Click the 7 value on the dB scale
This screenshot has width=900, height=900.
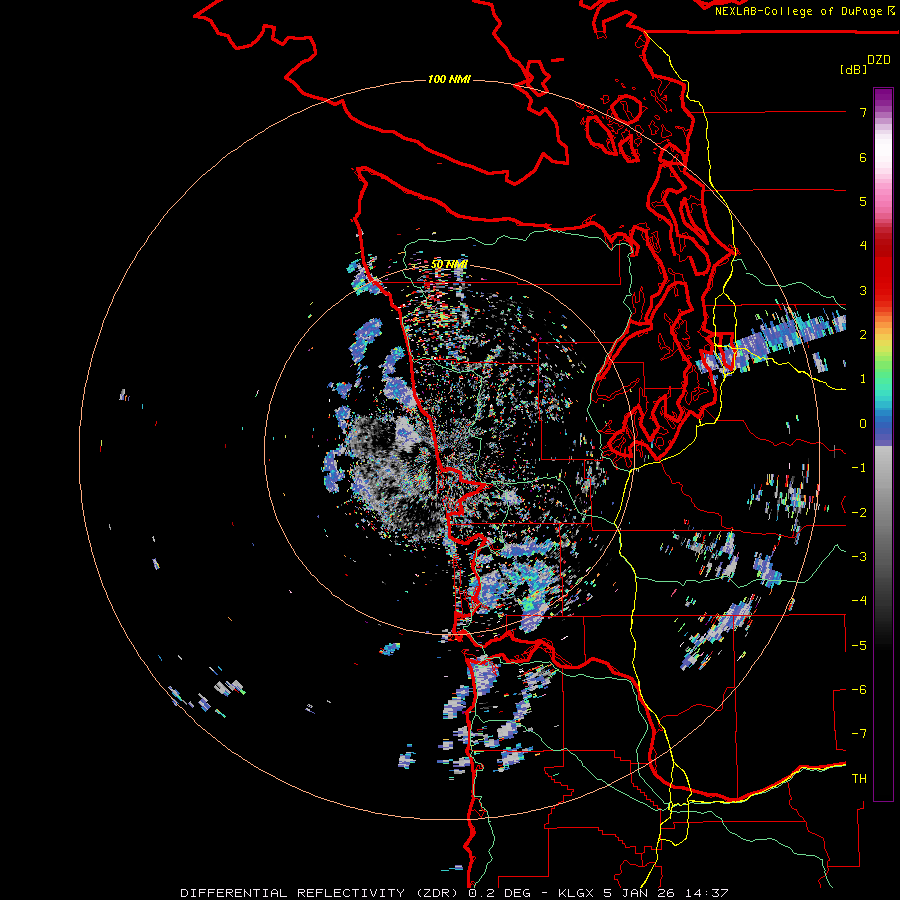coord(863,112)
